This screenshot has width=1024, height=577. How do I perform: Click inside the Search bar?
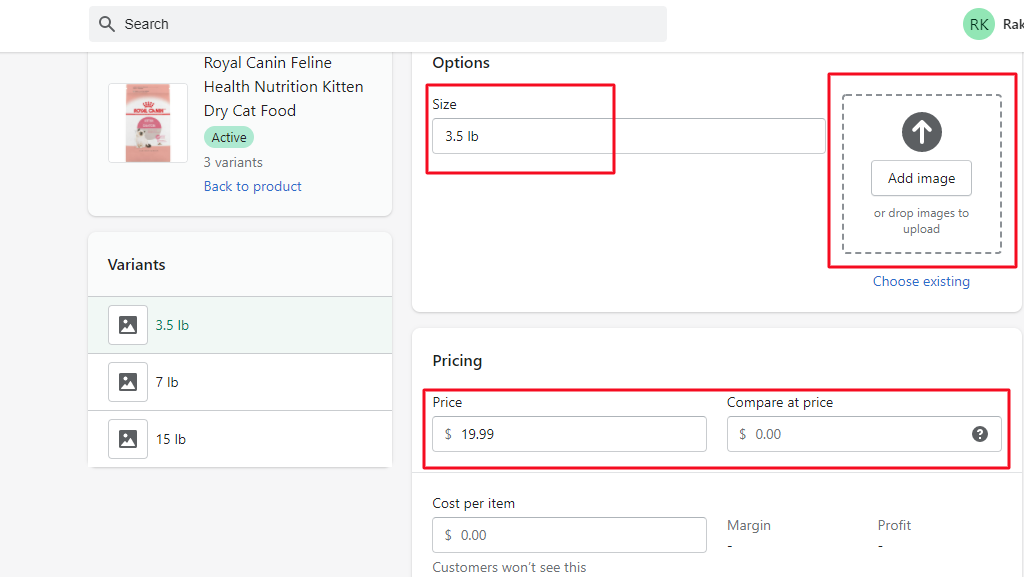[x=378, y=23]
